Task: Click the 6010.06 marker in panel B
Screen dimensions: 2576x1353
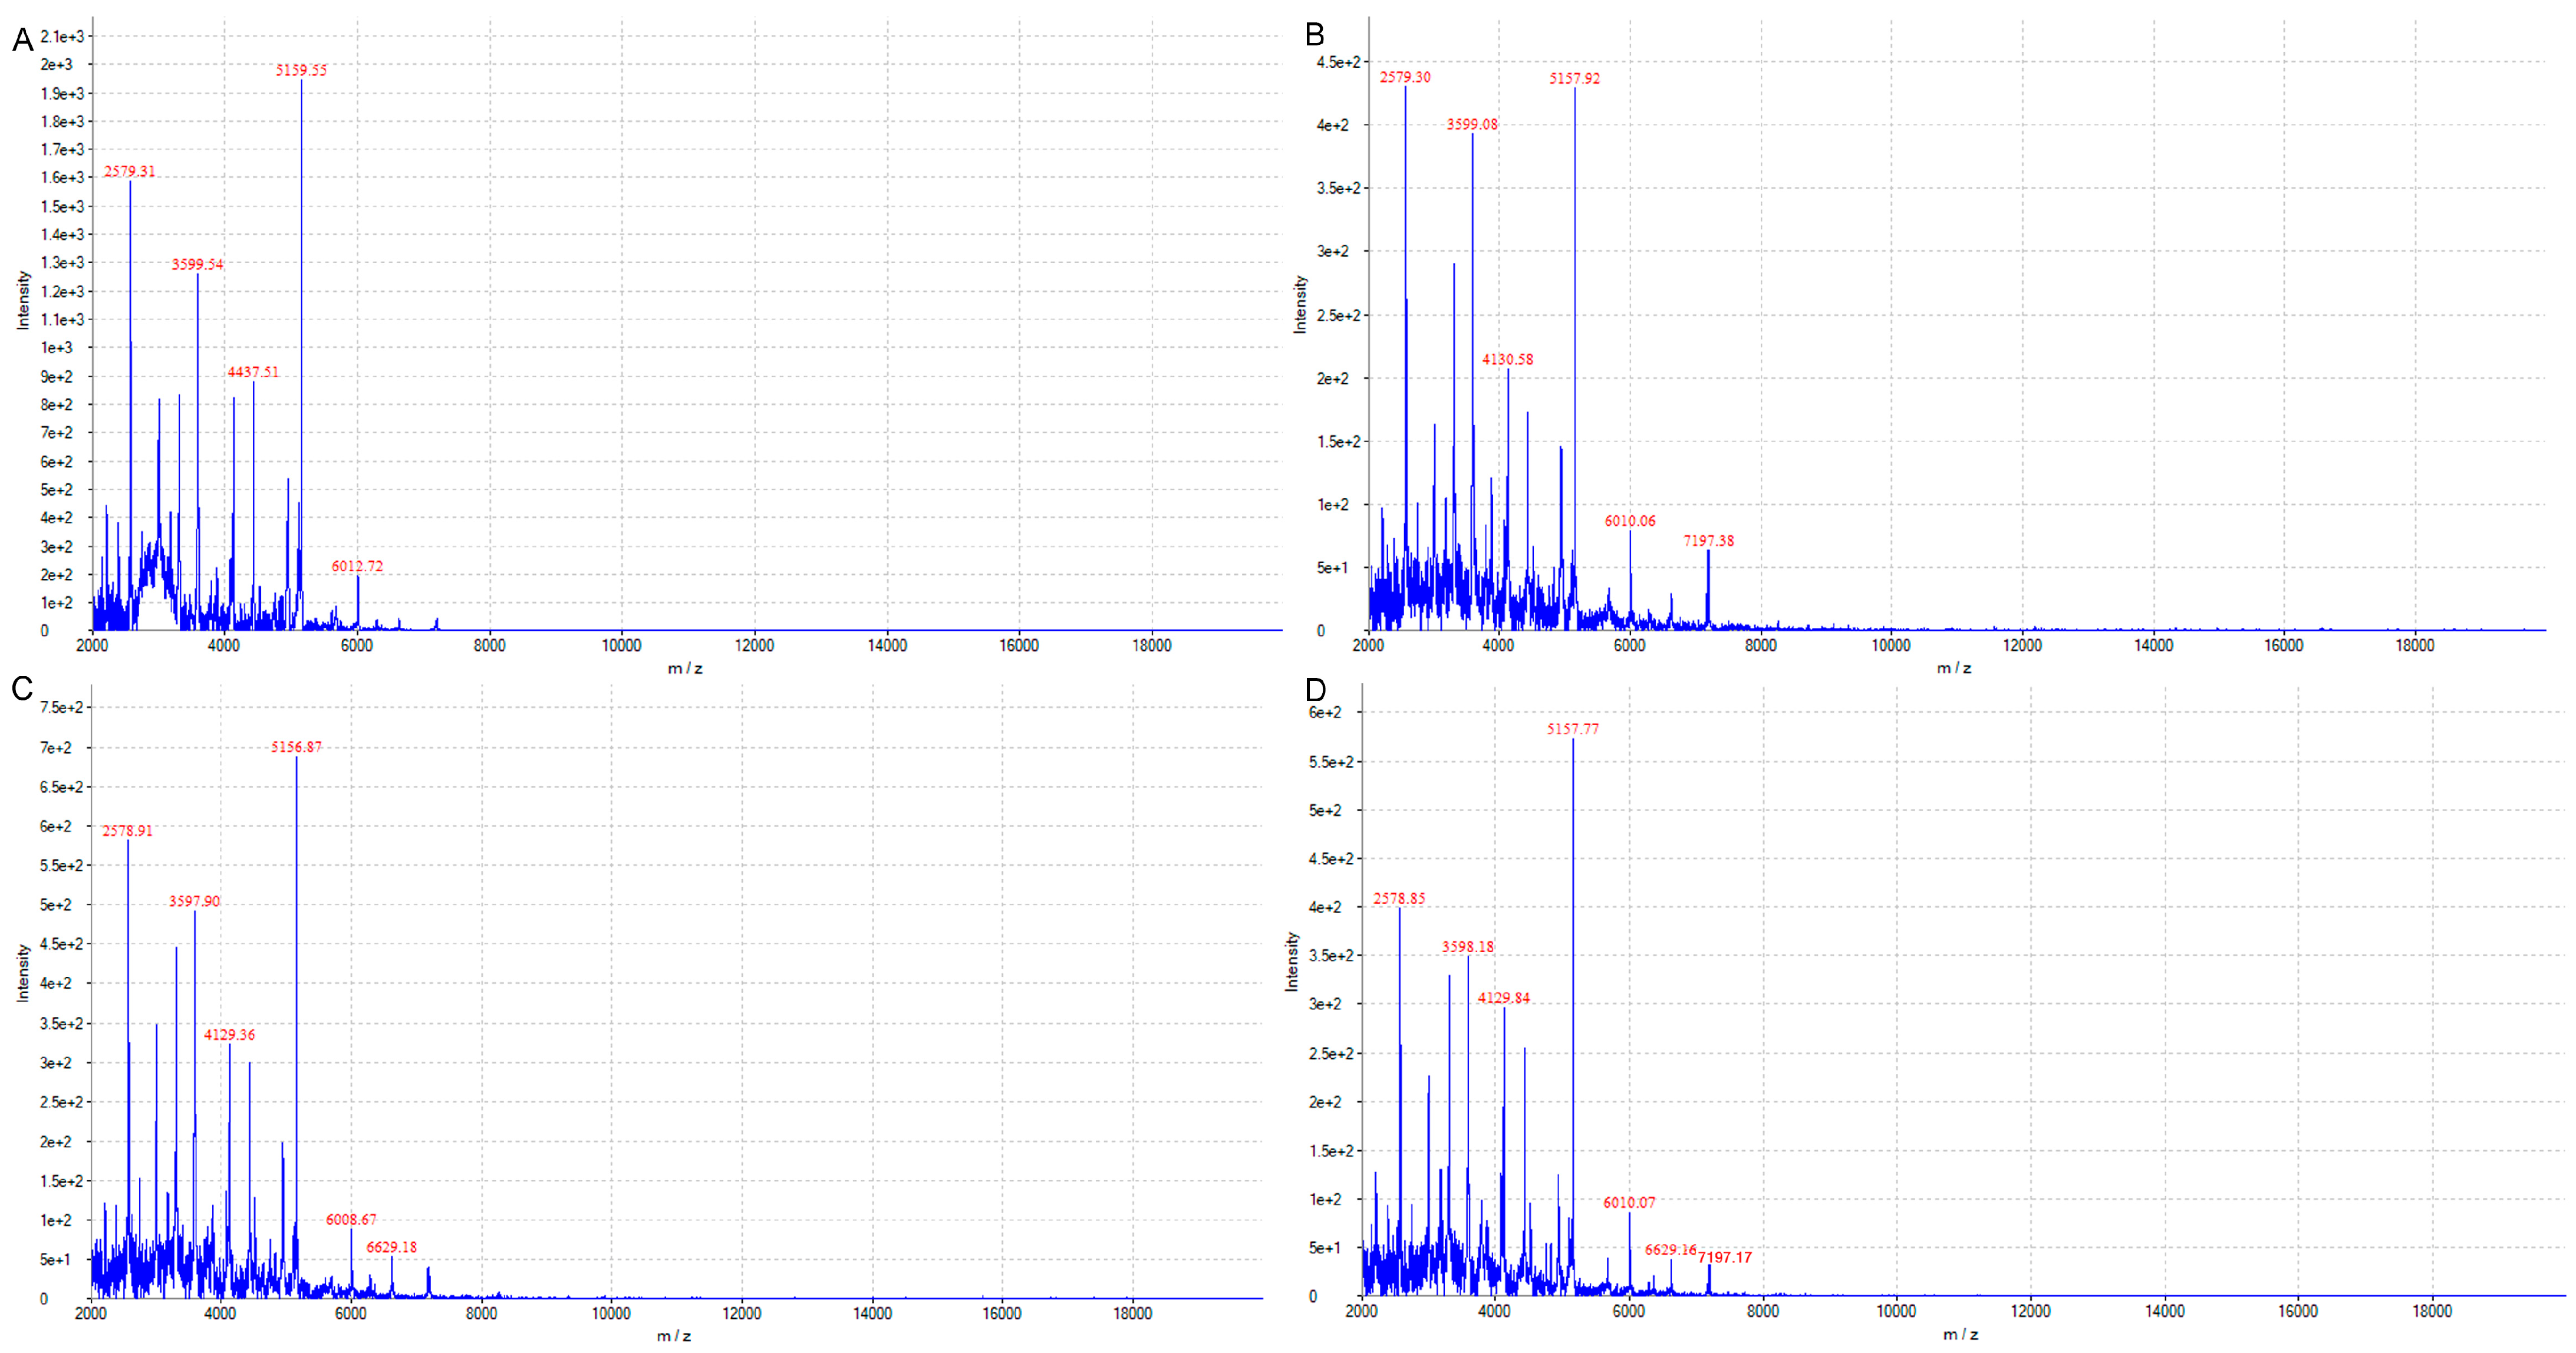Action: click(x=1630, y=521)
